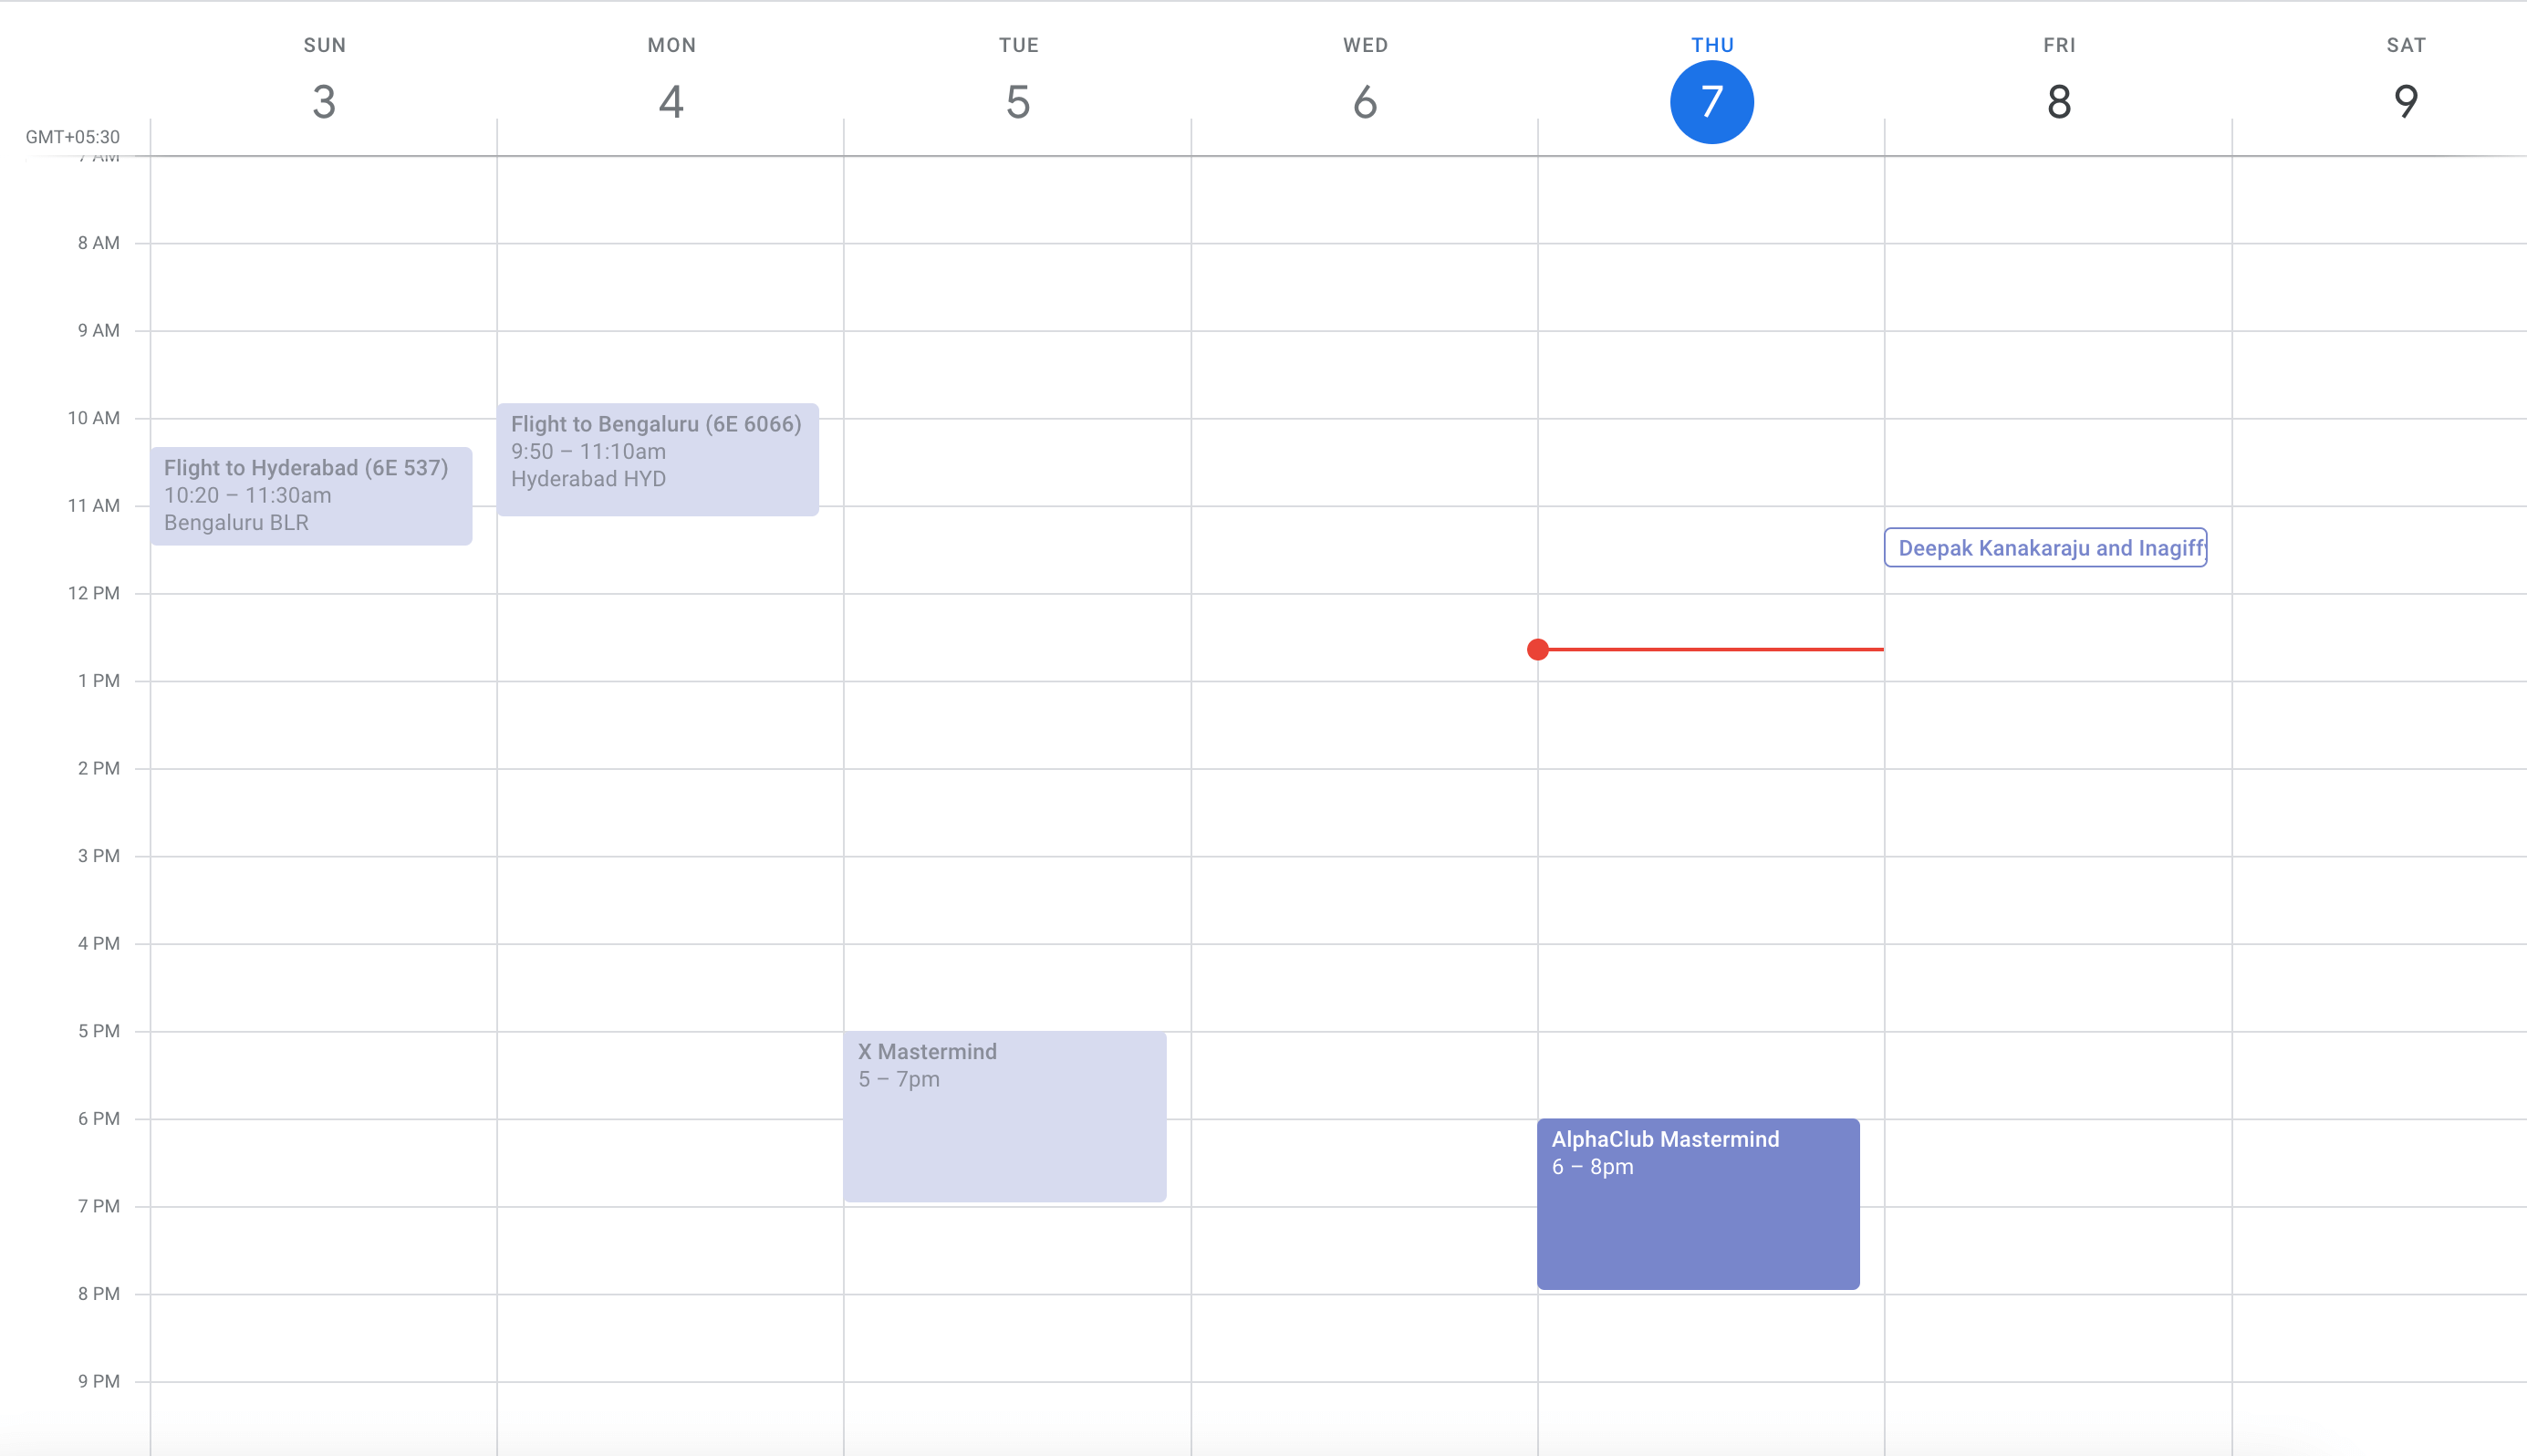Viewport: 2527px width, 1456px height.
Task: Click empty Saturday slot at 10 AM
Action: coord(2378,462)
